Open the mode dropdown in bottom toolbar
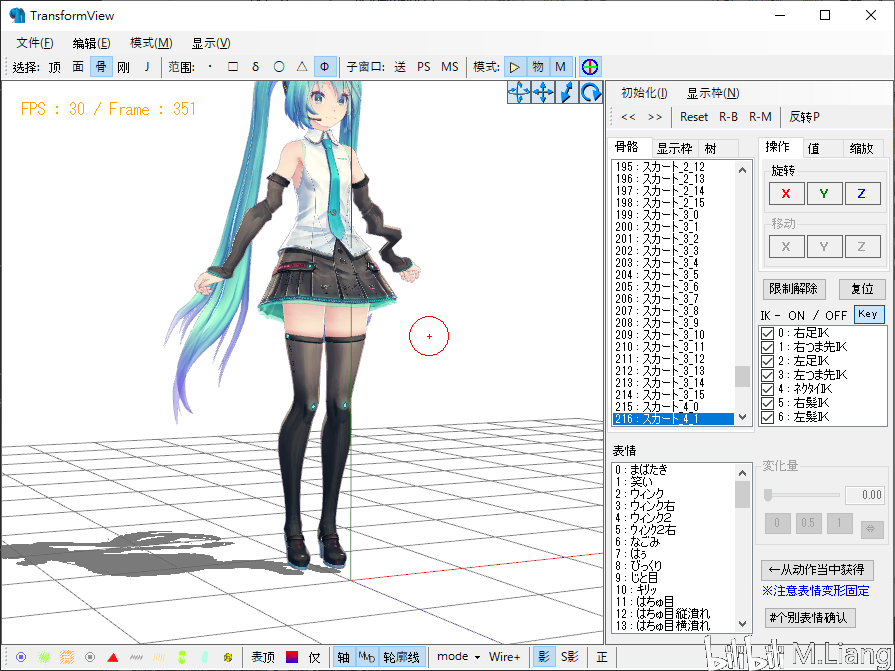 (x=458, y=657)
